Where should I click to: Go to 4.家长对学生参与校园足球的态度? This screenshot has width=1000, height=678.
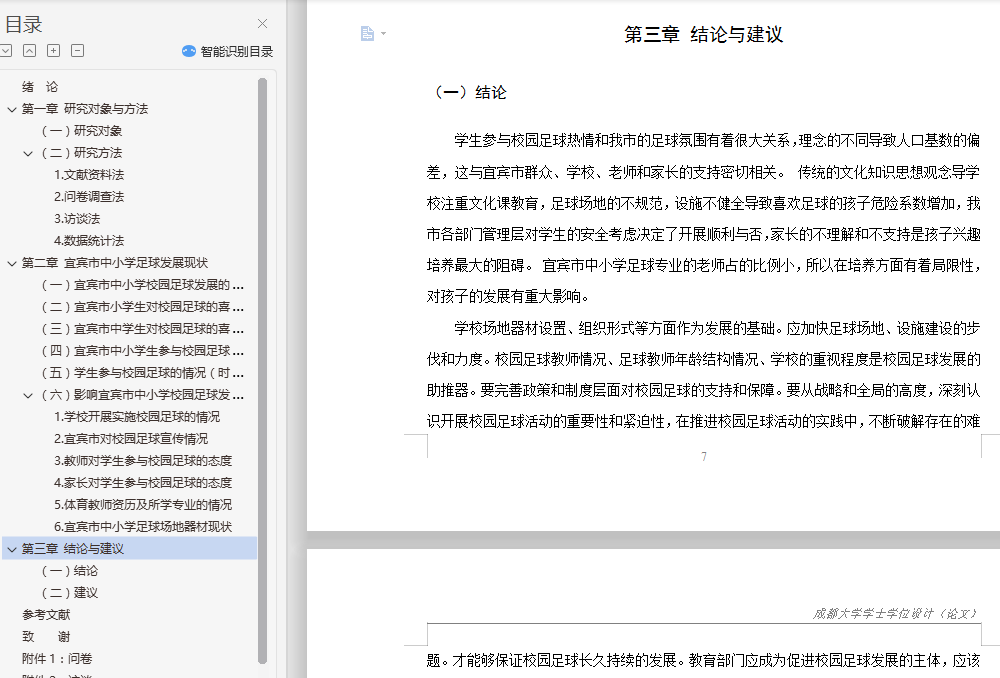tap(143, 483)
